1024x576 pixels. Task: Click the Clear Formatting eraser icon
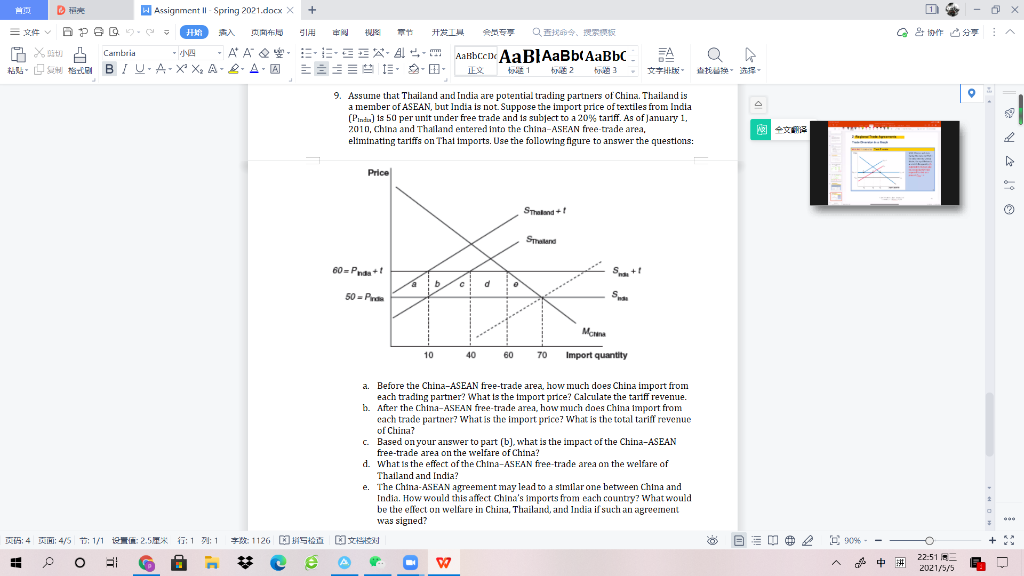[x=264, y=53]
